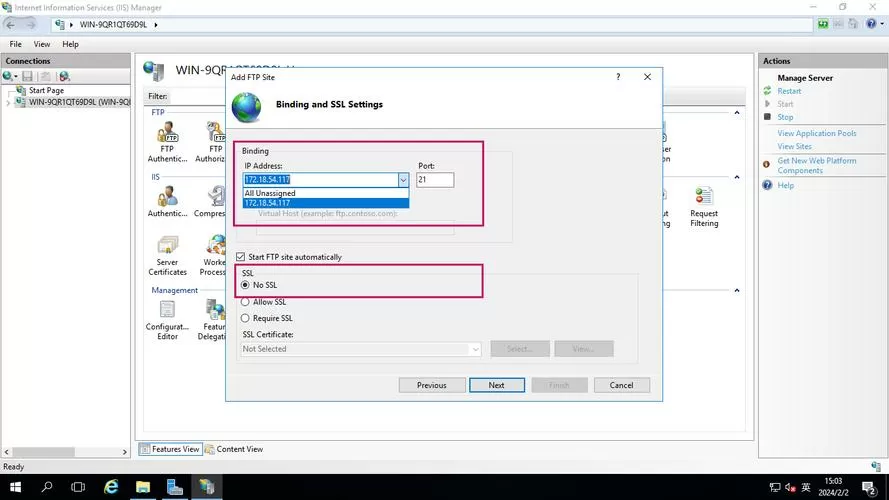Image resolution: width=889 pixels, height=500 pixels.
Task: Open the Help menu
Action: tap(70, 44)
